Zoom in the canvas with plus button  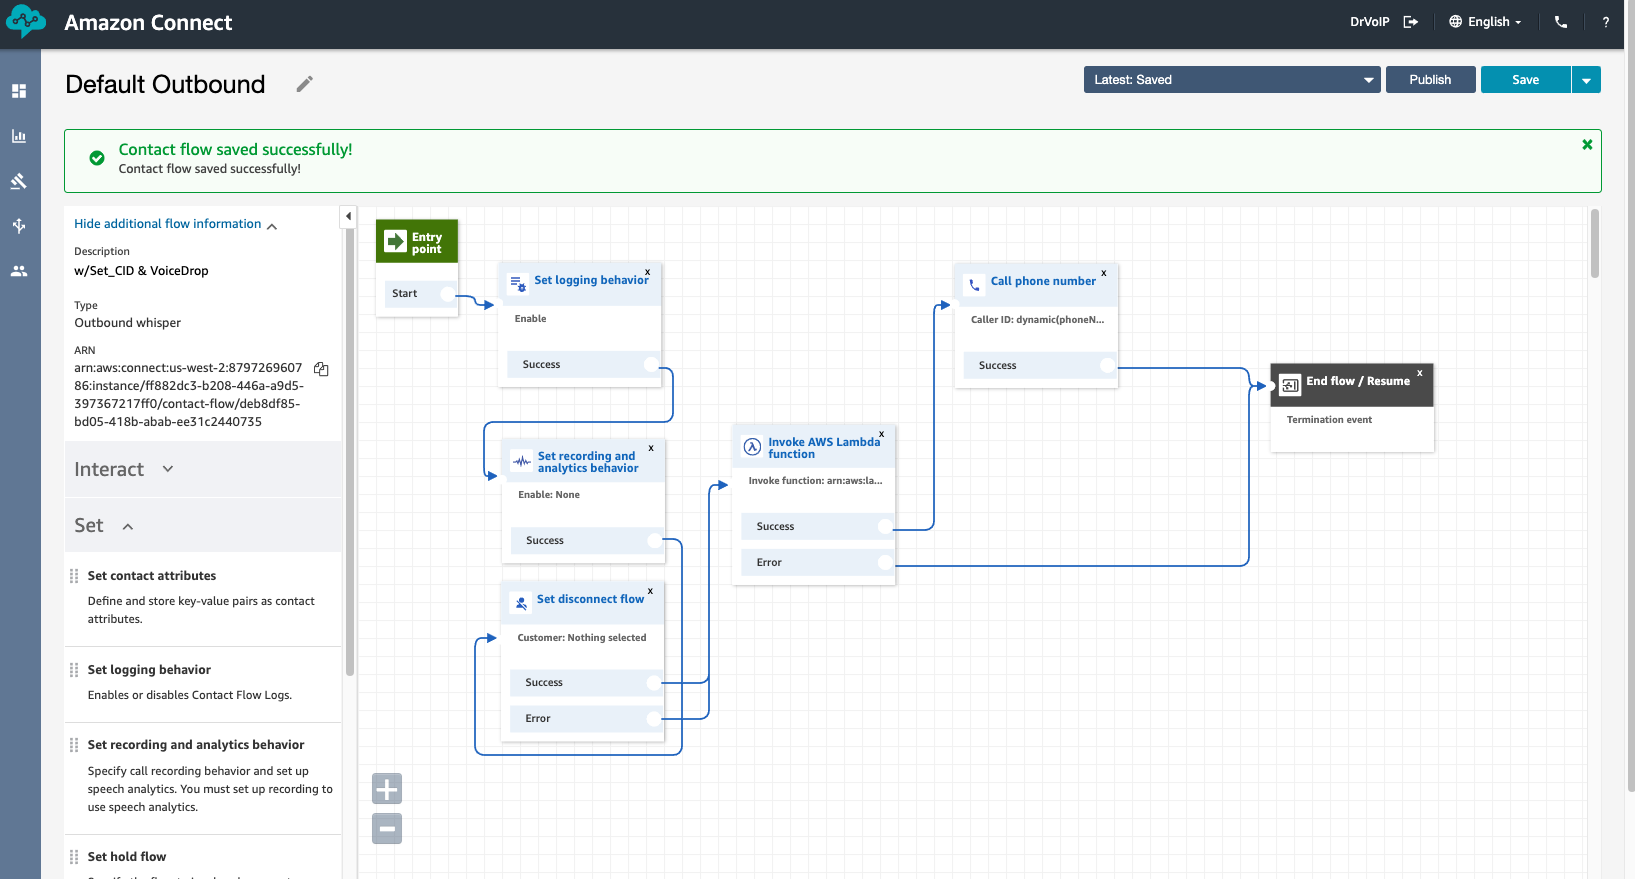click(387, 789)
